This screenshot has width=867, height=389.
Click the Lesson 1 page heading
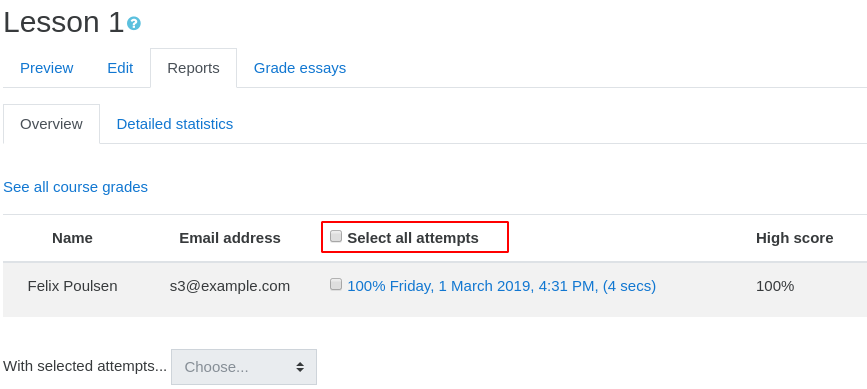[64, 23]
